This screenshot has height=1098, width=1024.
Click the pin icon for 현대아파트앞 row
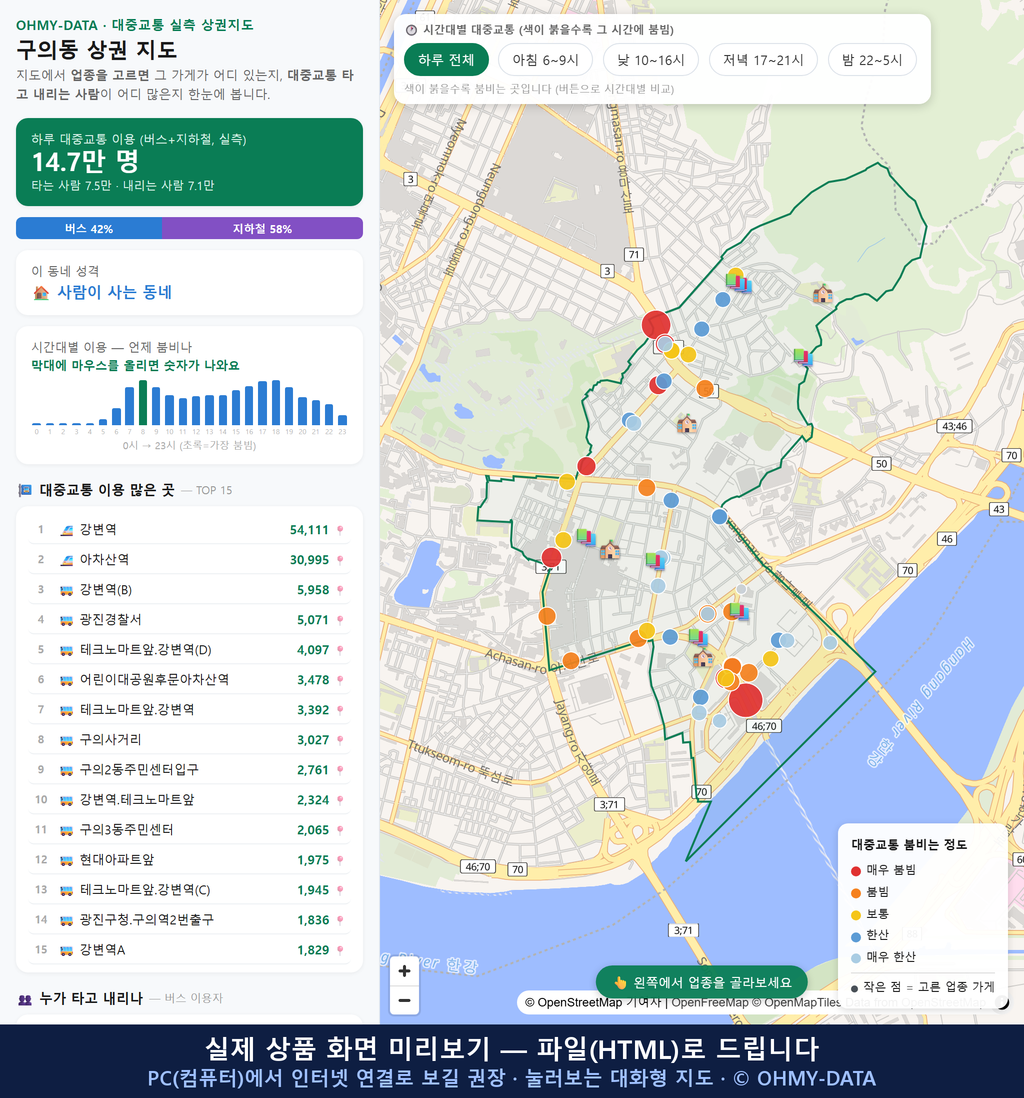point(340,860)
